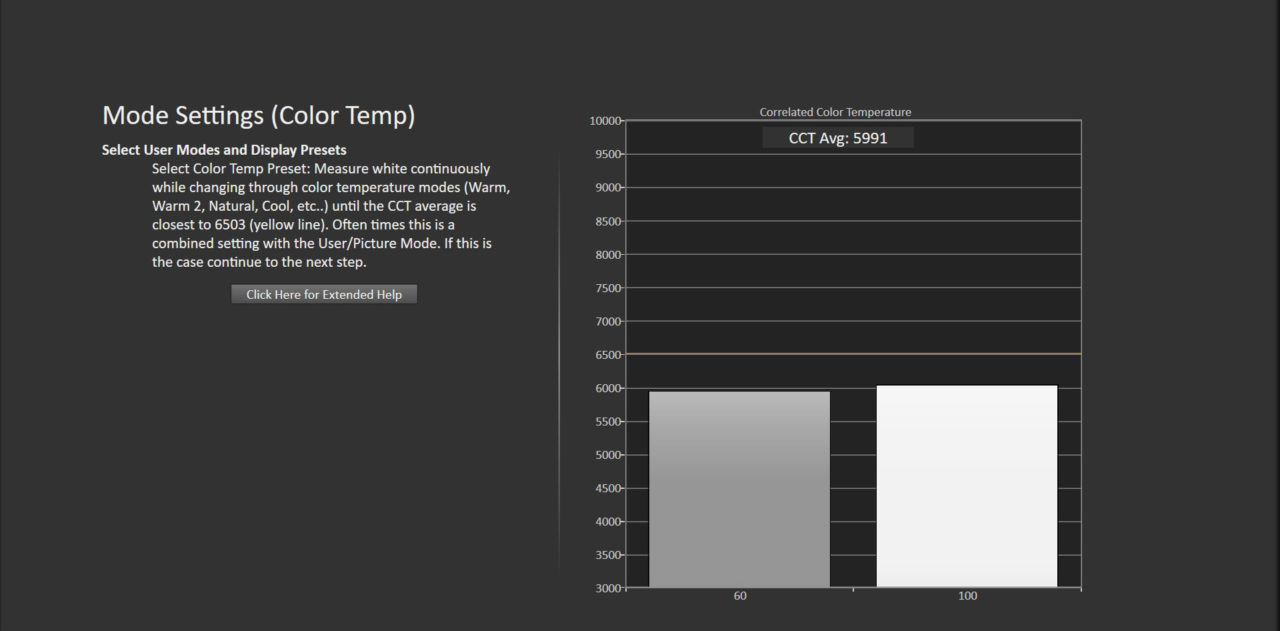
Task: Click the 4000 y-axis label
Action: [608, 522]
